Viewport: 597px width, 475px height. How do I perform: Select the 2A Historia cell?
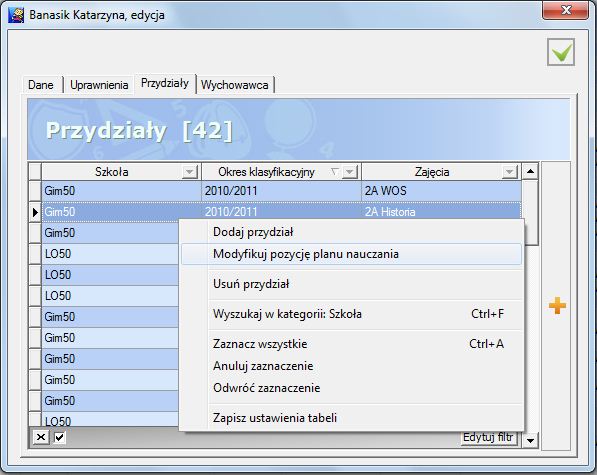click(x=441, y=212)
